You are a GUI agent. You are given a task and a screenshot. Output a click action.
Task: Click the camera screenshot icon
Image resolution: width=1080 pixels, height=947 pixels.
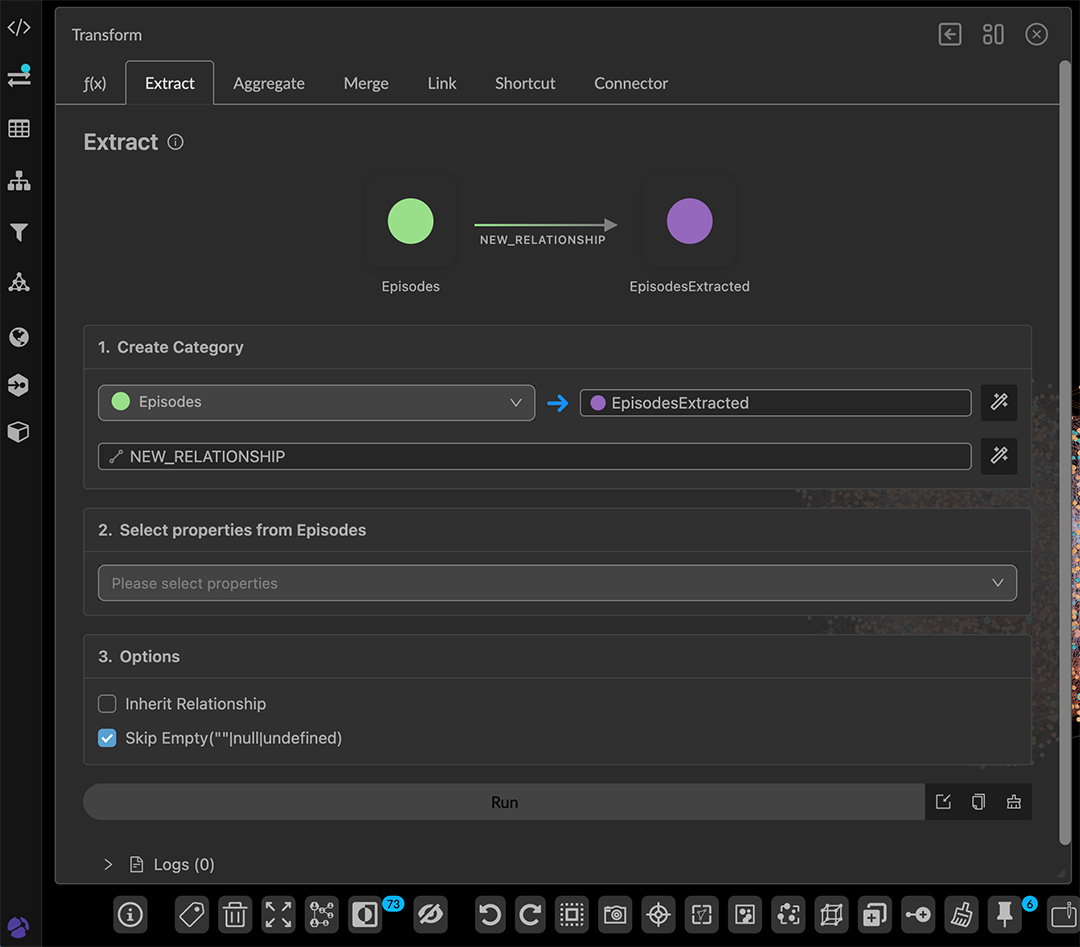click(615, 914)
